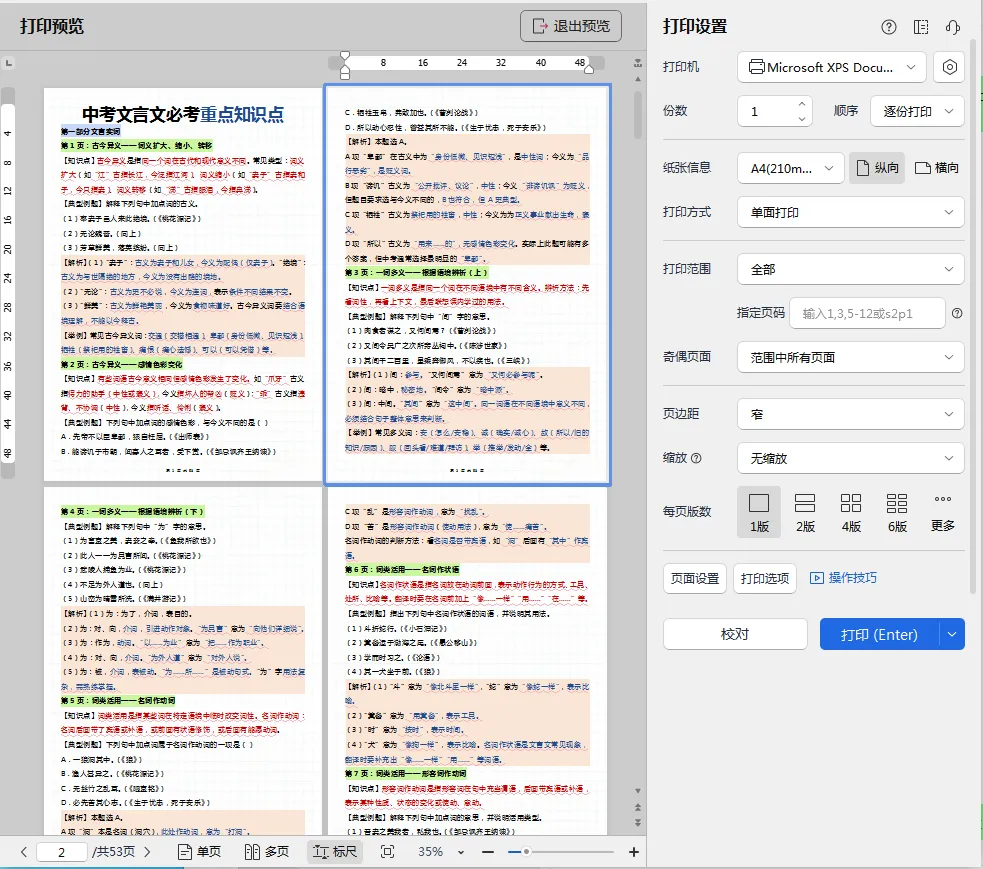
Task: Open the headset customer service icon
Action: tap(953, 27)
